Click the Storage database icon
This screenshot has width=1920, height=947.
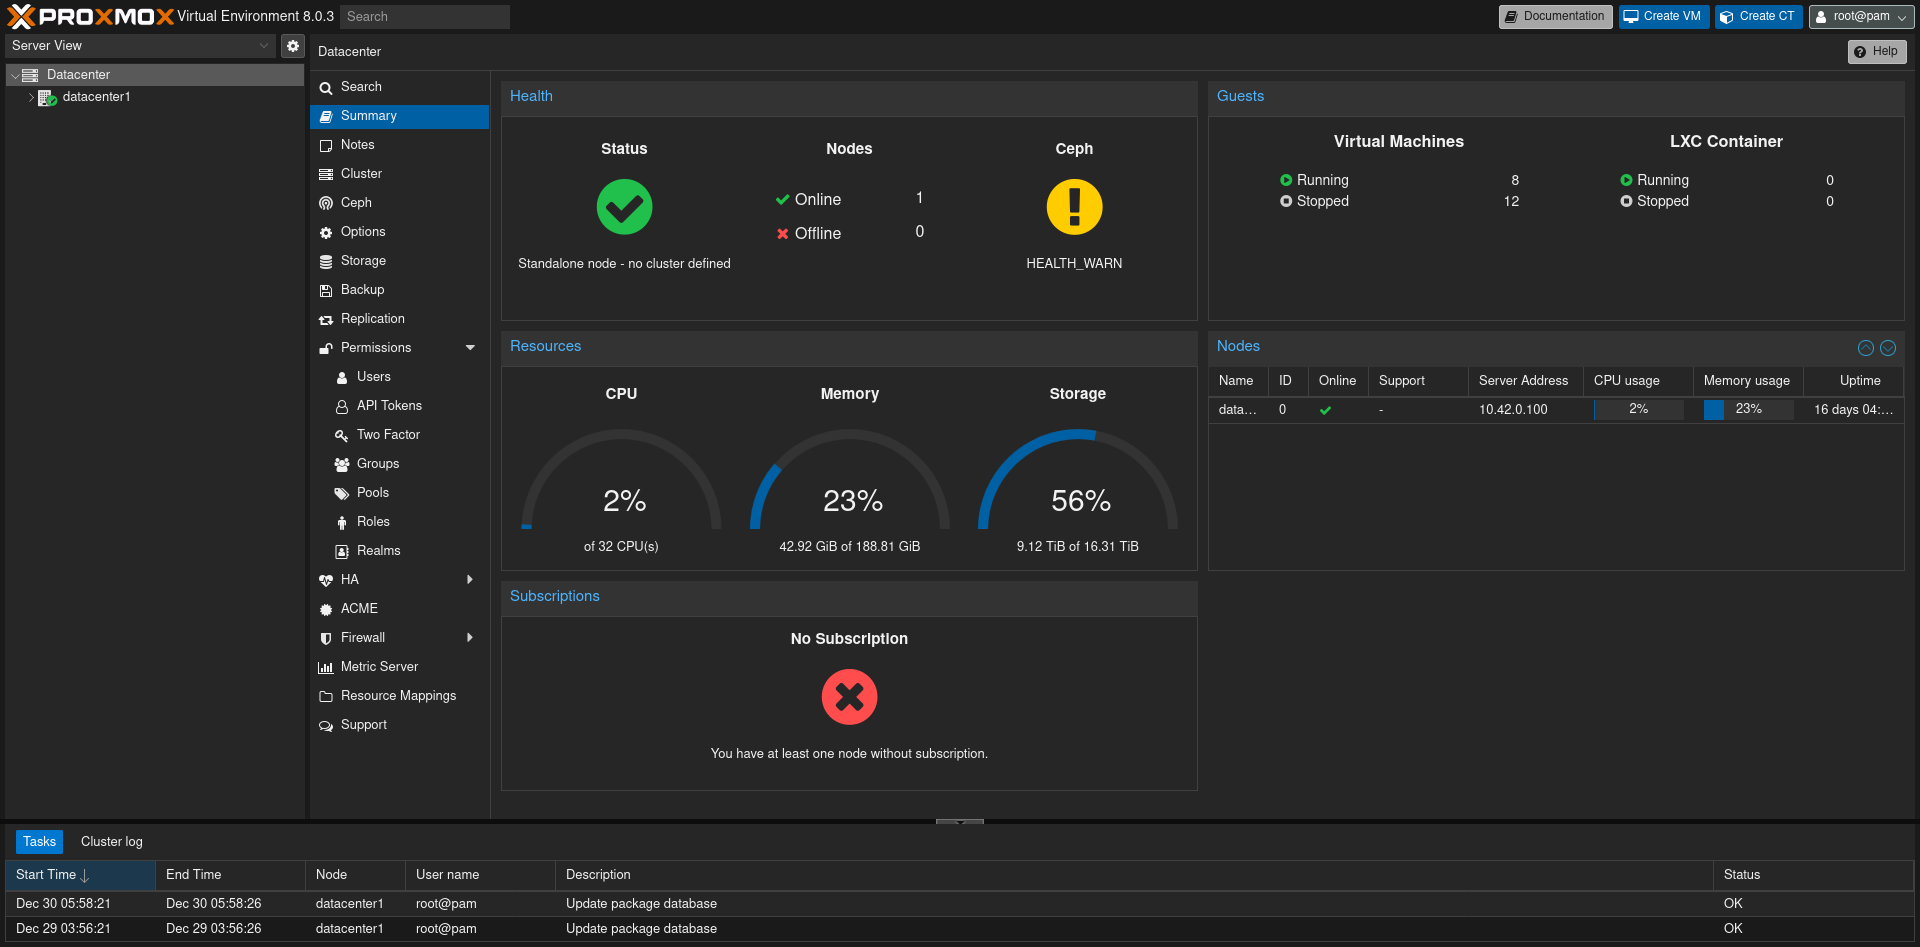pyautogui.click(x=326, y=261)
